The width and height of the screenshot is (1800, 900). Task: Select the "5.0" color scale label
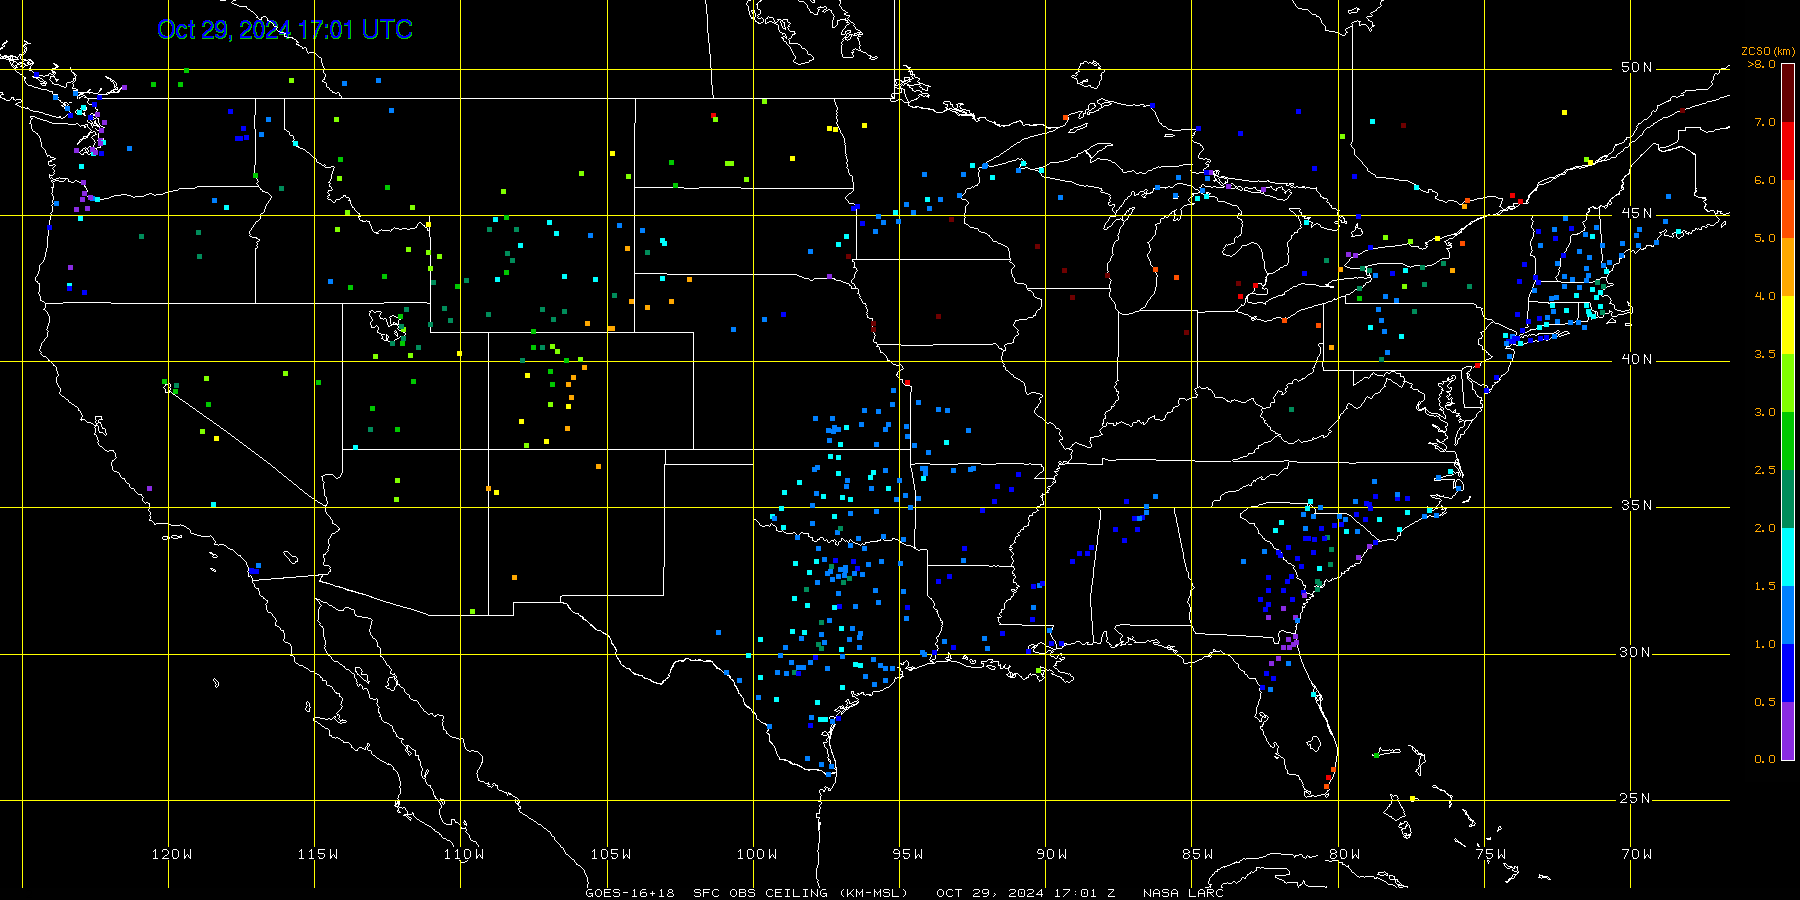[1765, 238]
